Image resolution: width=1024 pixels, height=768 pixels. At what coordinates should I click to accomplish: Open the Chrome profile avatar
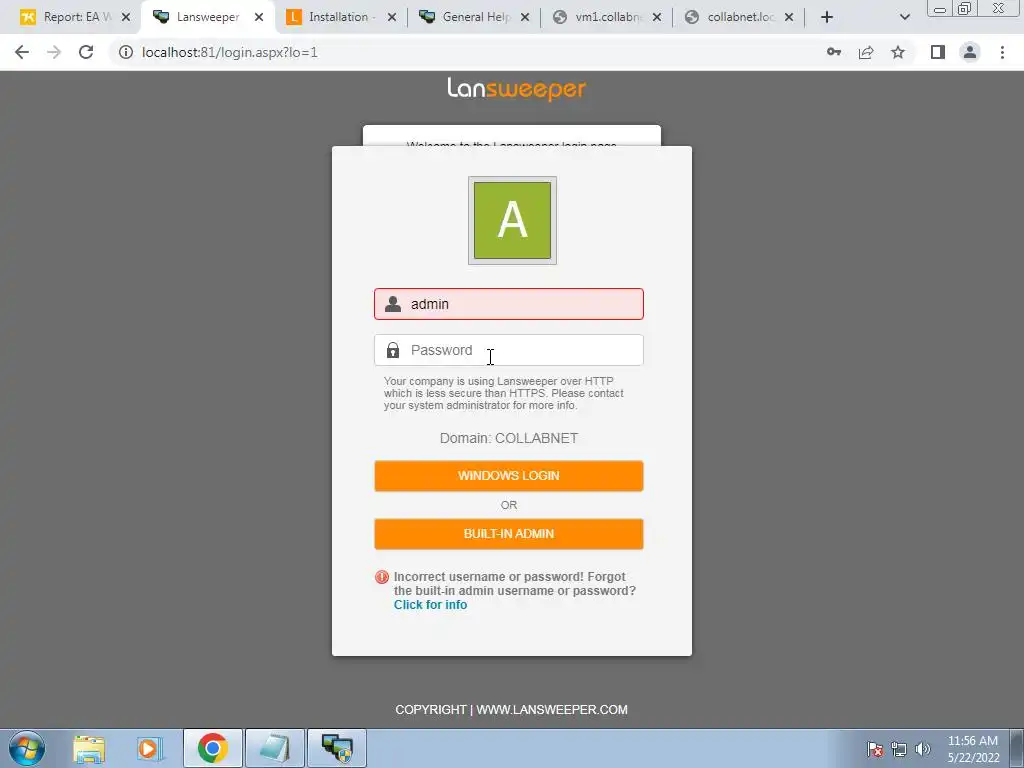point(970,52)
